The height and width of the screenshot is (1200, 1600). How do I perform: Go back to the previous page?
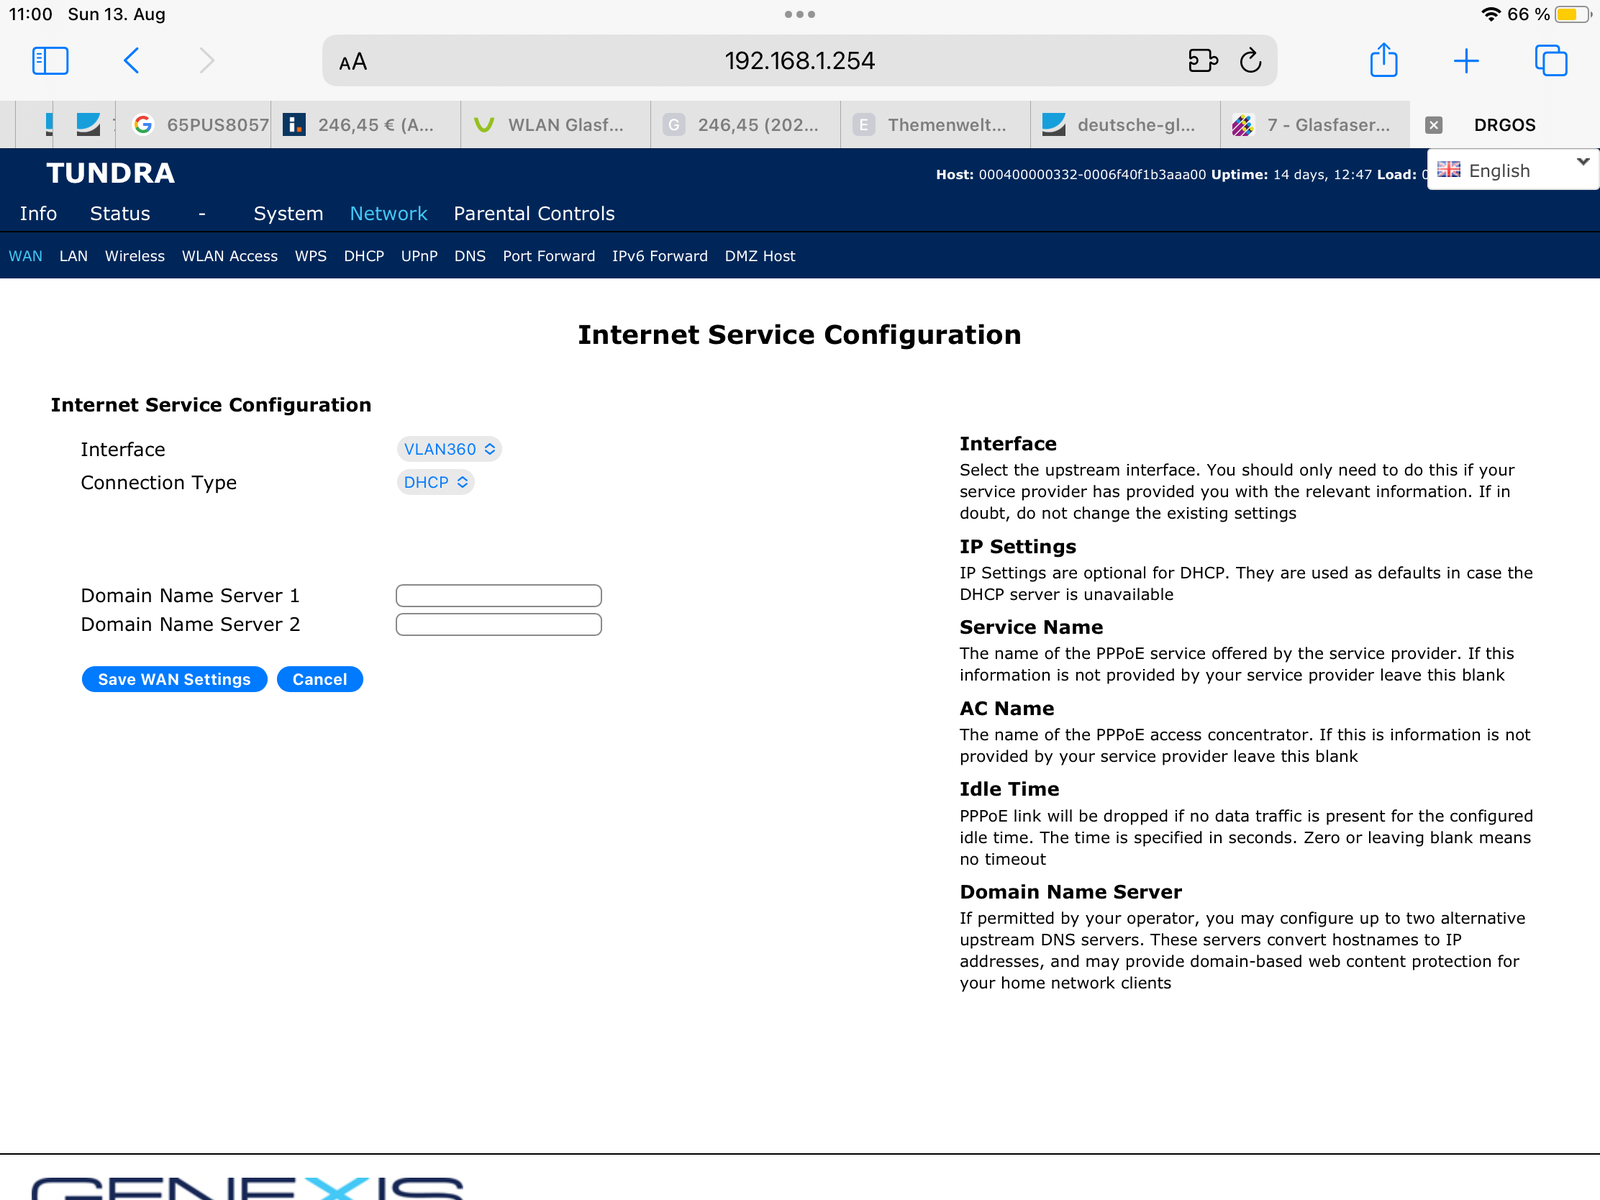131,61
